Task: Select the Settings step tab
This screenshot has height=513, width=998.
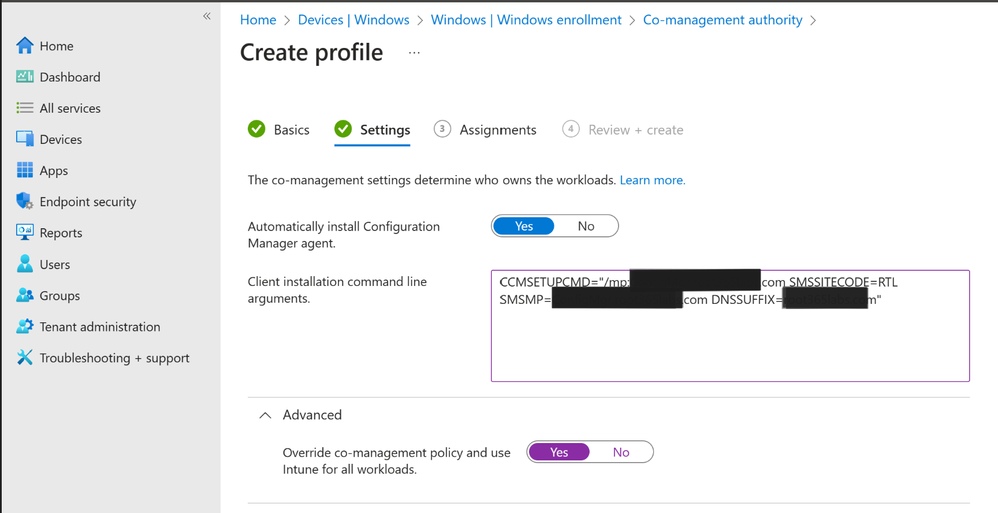Action: [372, 130]
